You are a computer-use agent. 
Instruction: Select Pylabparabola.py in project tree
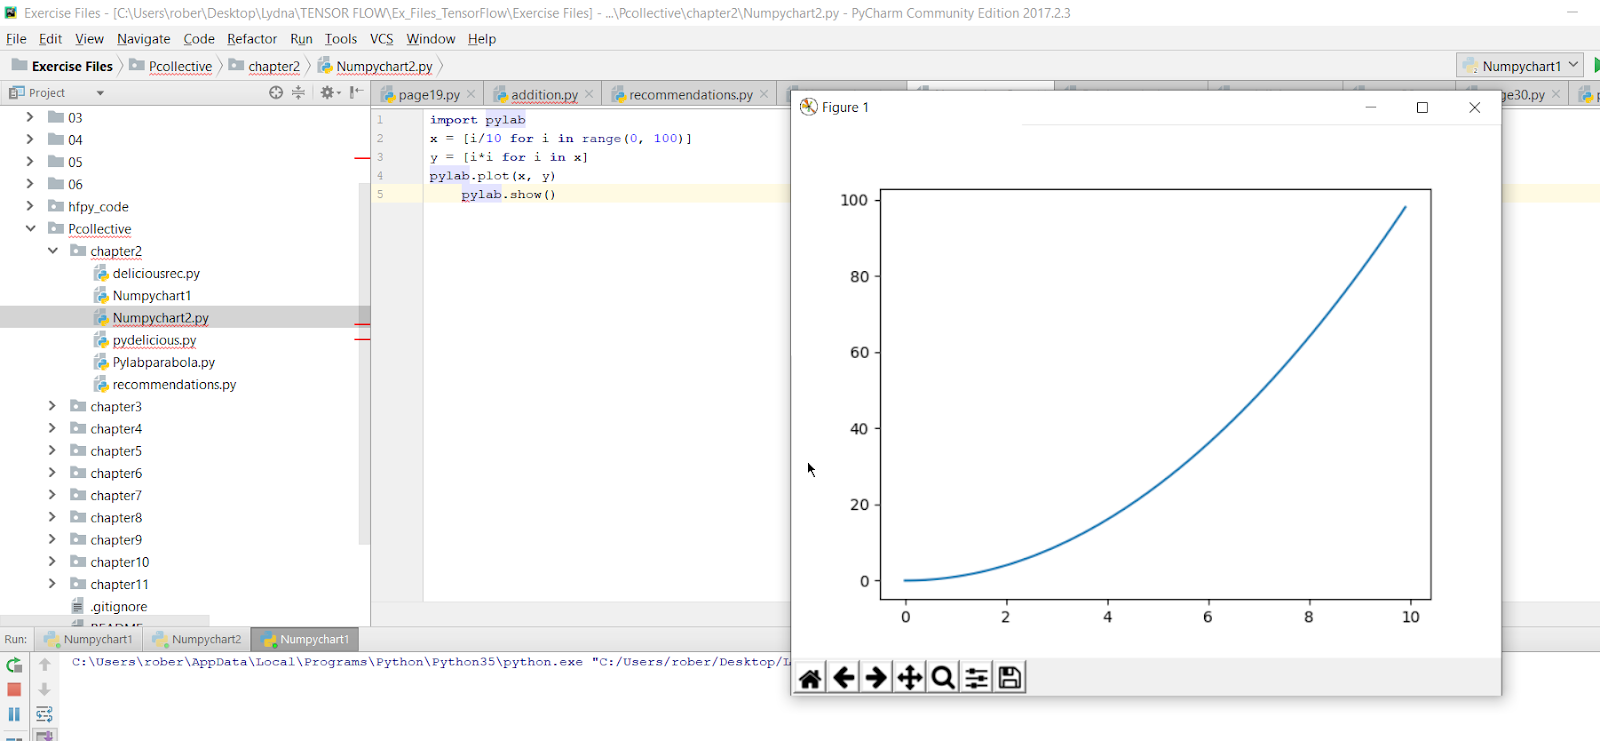coord(163,362)
